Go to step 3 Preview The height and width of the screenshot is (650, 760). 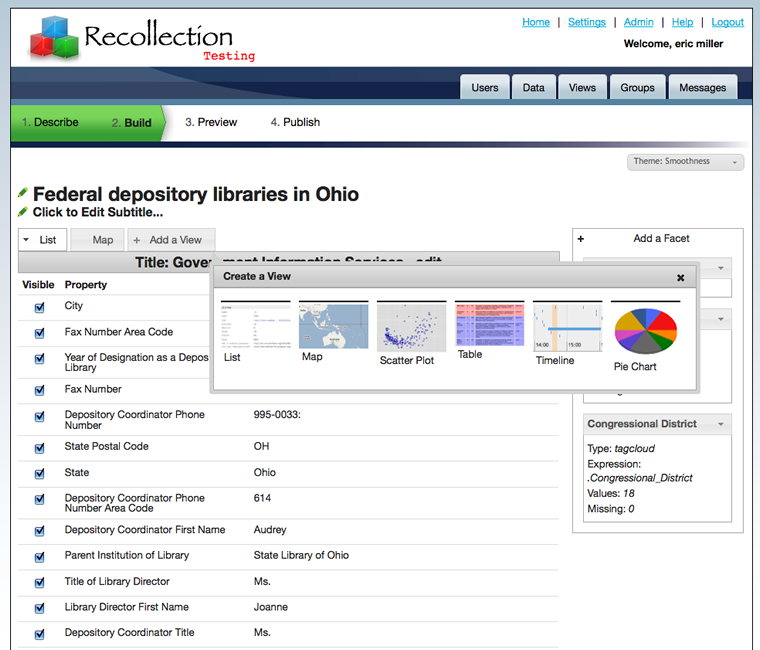pos(211,122)
